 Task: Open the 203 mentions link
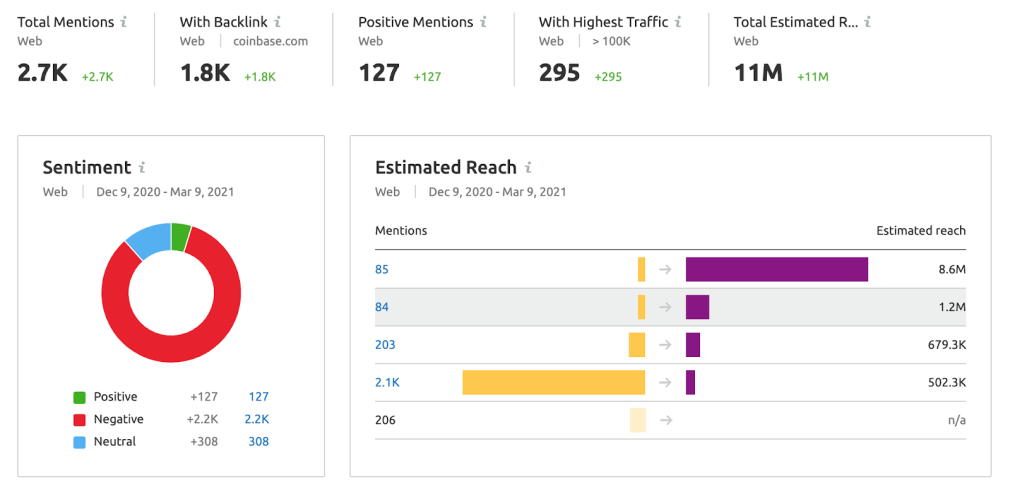coord(385,345)
